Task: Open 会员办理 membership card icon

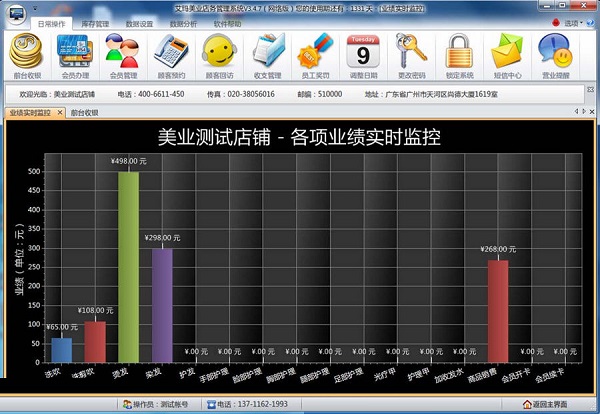Action: [75, 51]
